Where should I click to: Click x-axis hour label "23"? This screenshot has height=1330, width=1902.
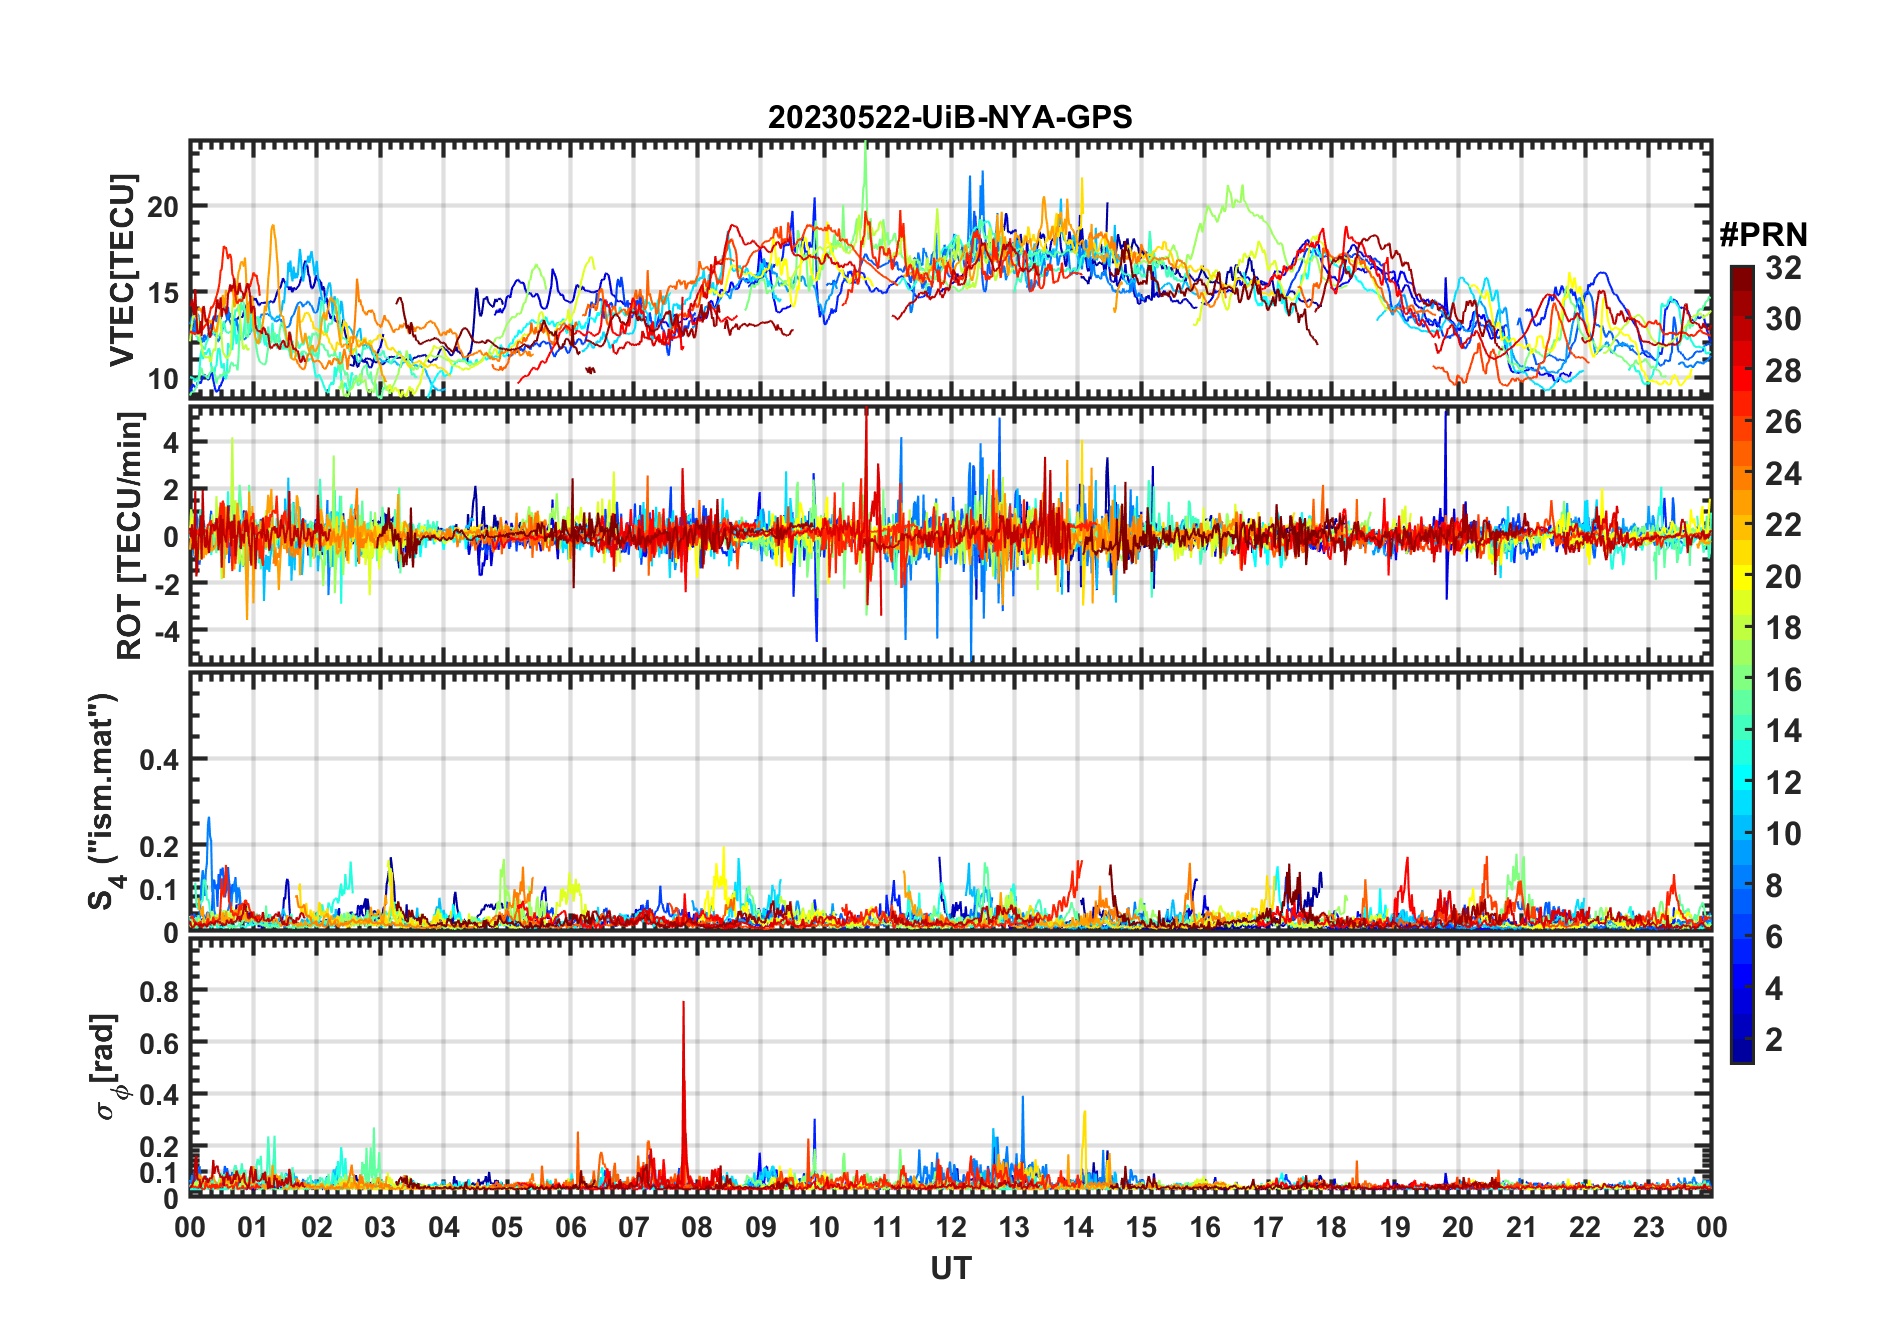pos(1649,1227)
